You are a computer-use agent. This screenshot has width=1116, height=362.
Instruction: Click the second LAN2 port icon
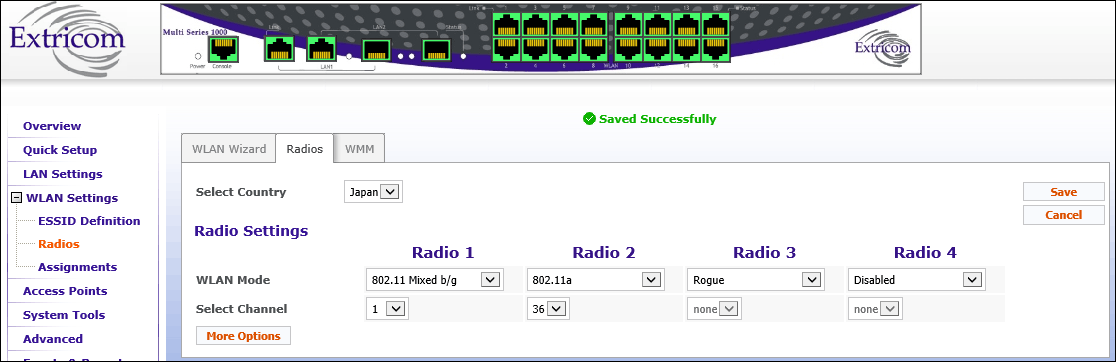click(x=436, y=50)
